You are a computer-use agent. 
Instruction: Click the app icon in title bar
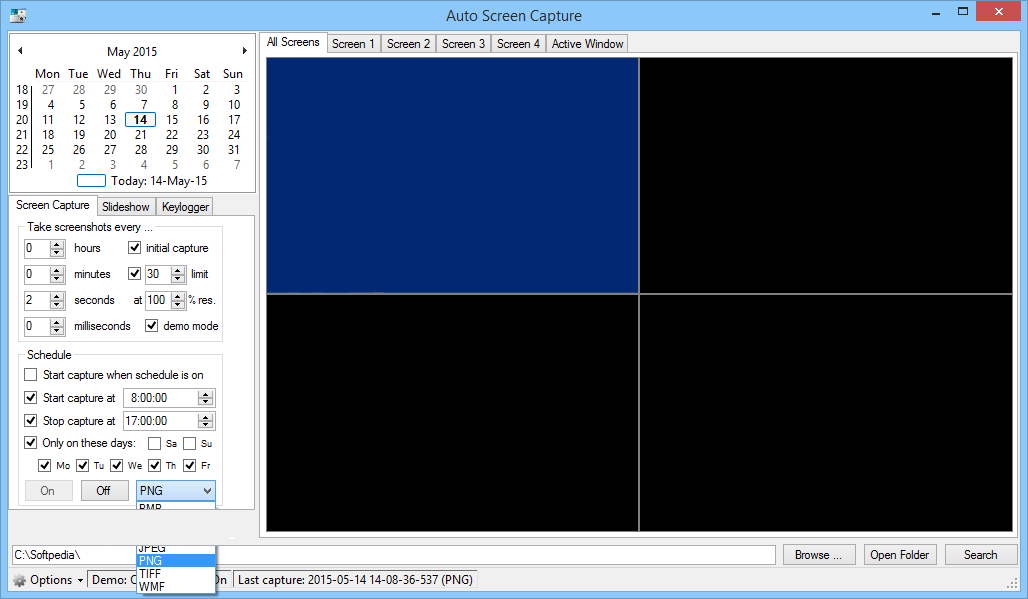[18, 15]
